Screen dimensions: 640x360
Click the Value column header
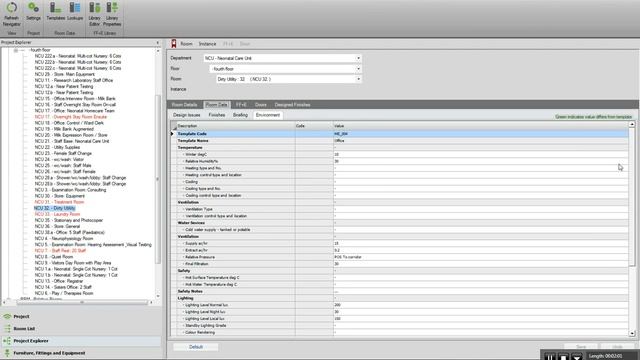click(481, 126)
